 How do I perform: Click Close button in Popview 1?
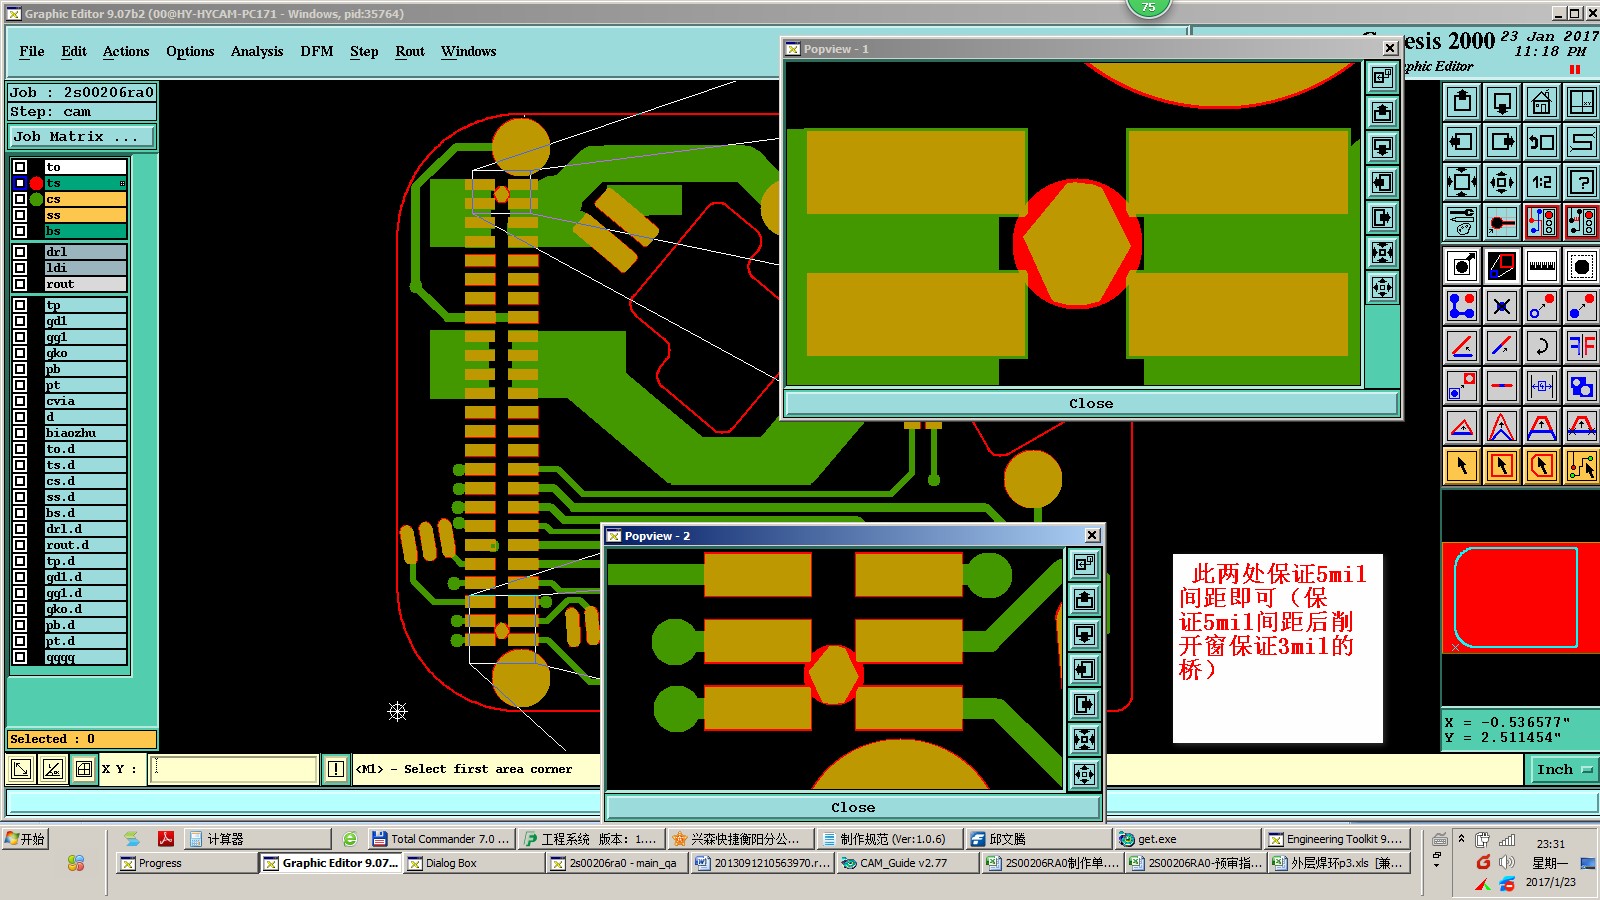pos(1091,403)
